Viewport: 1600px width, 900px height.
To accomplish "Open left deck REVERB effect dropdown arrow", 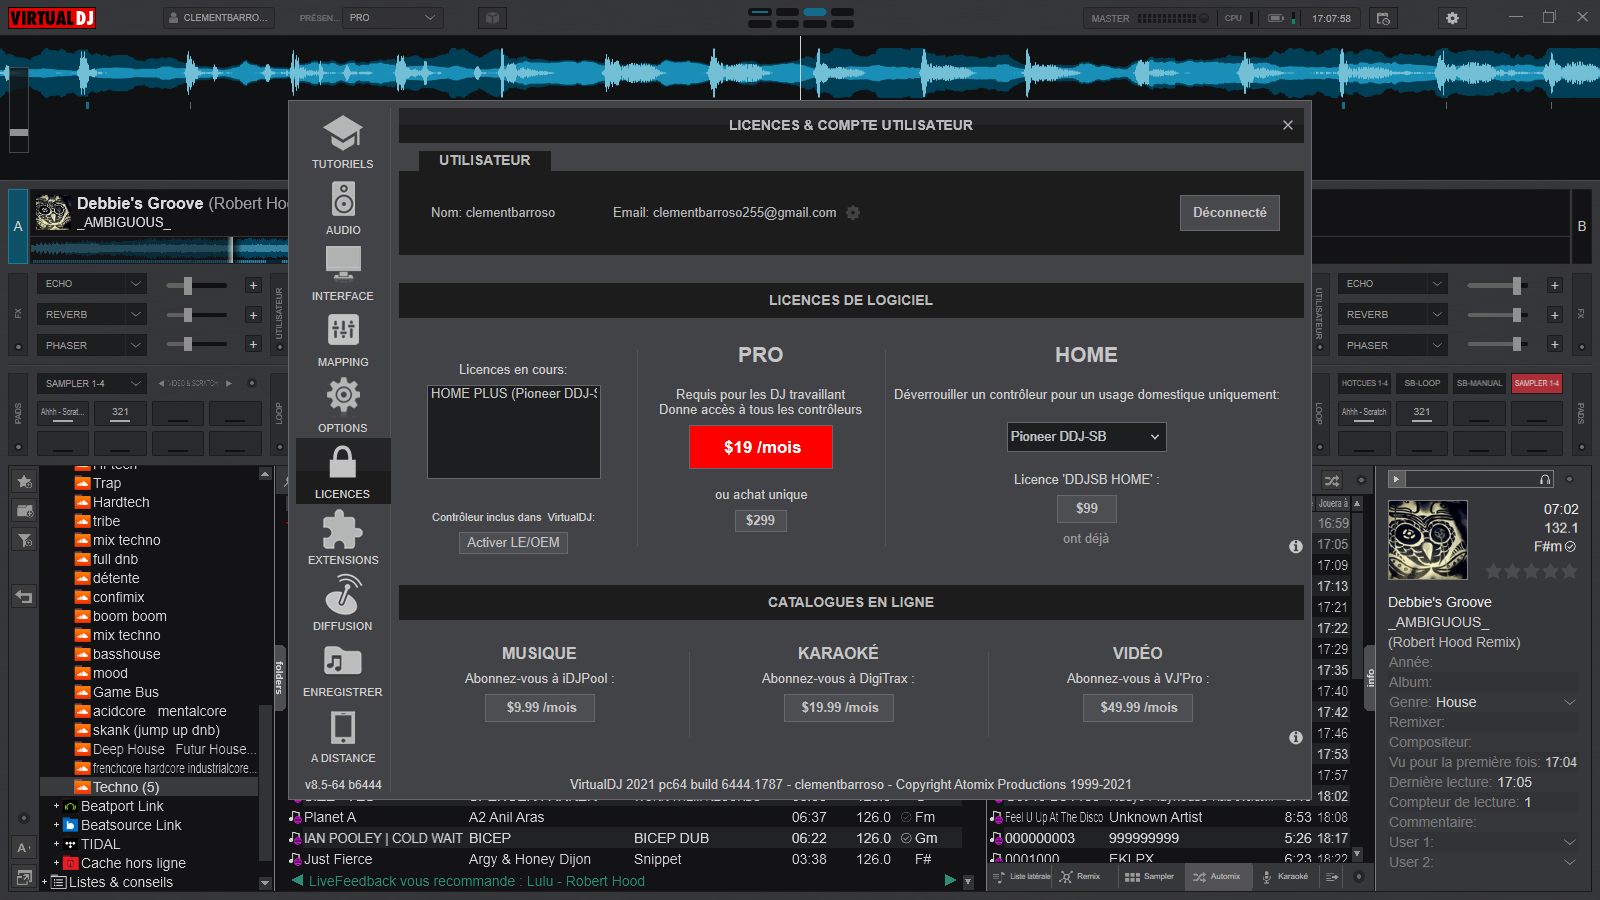I will pyautogui.click(x=135, y=314).
